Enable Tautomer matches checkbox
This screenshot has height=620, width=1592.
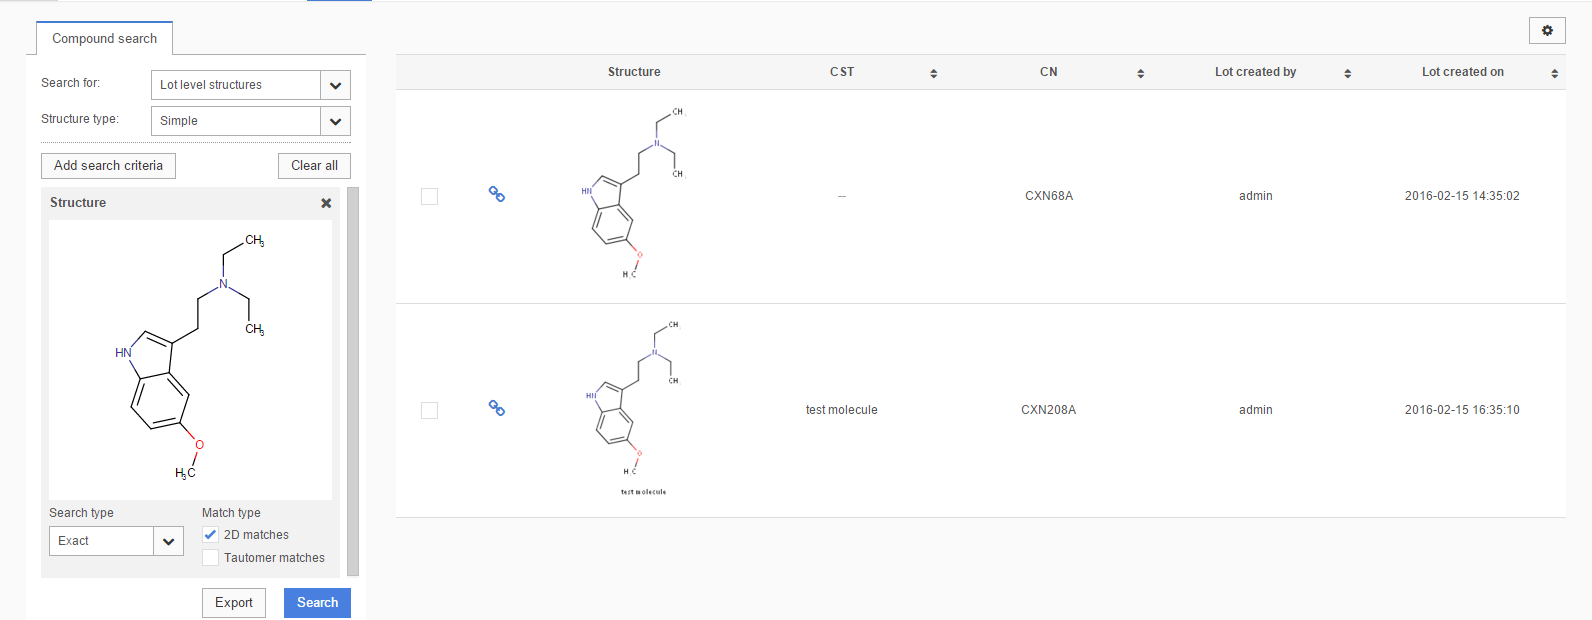click(210, 558)
